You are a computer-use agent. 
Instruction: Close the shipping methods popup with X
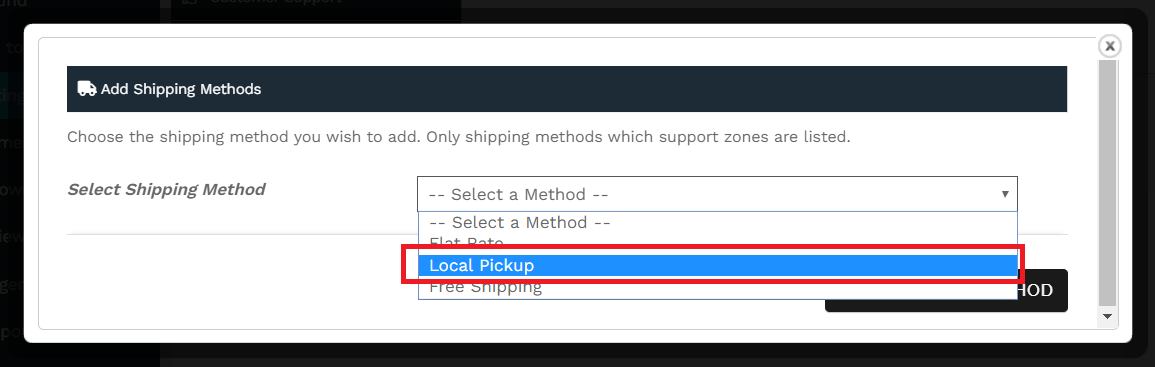[1109, 46]
